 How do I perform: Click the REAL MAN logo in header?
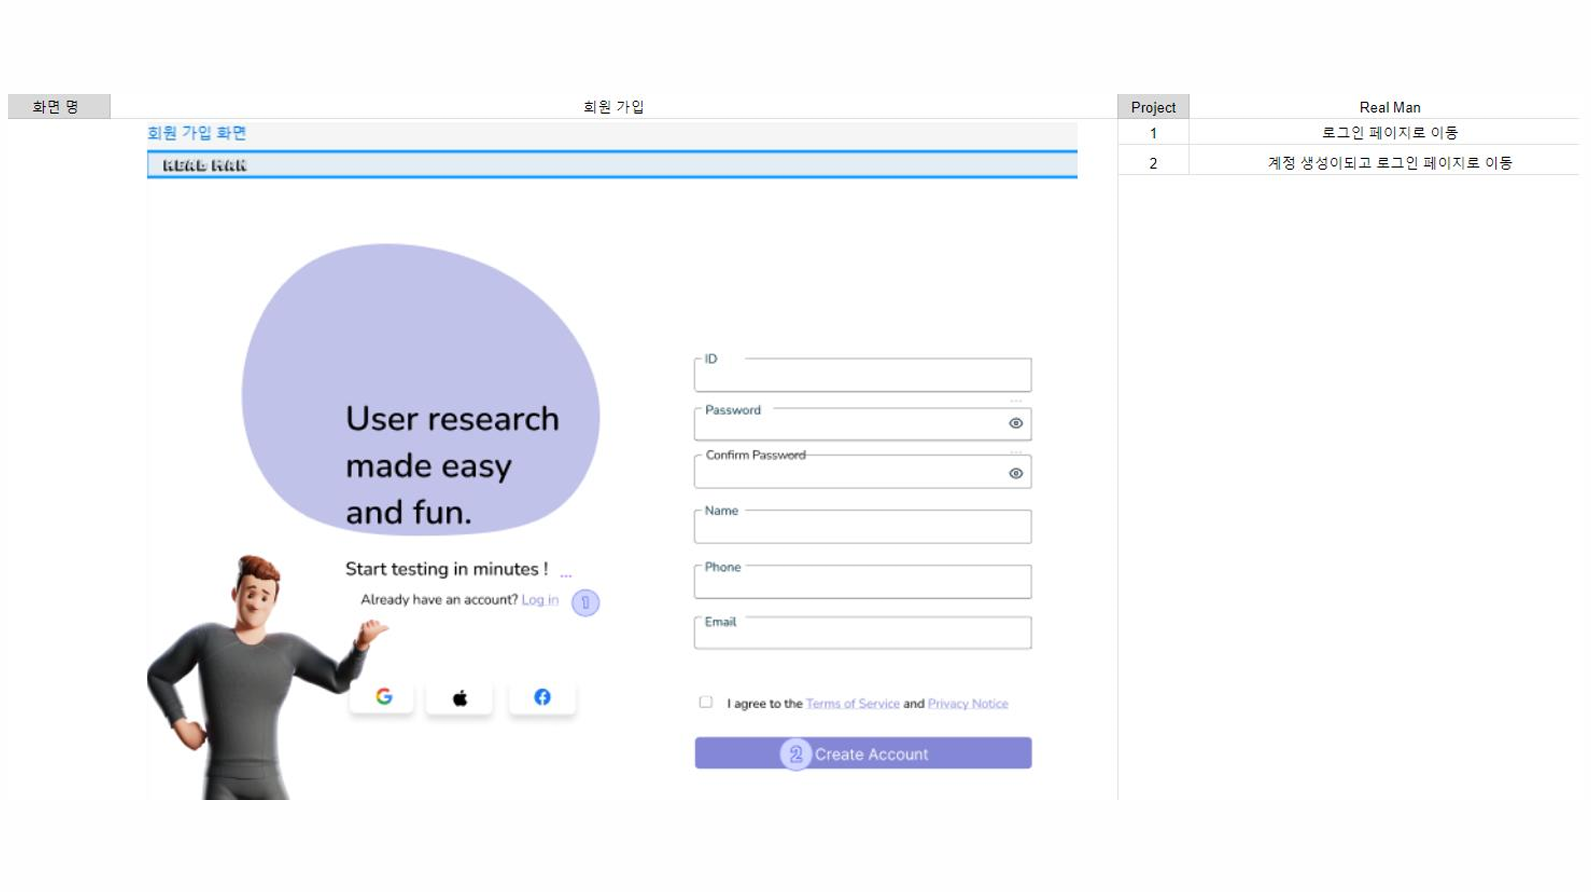click(x=205, y=165)
